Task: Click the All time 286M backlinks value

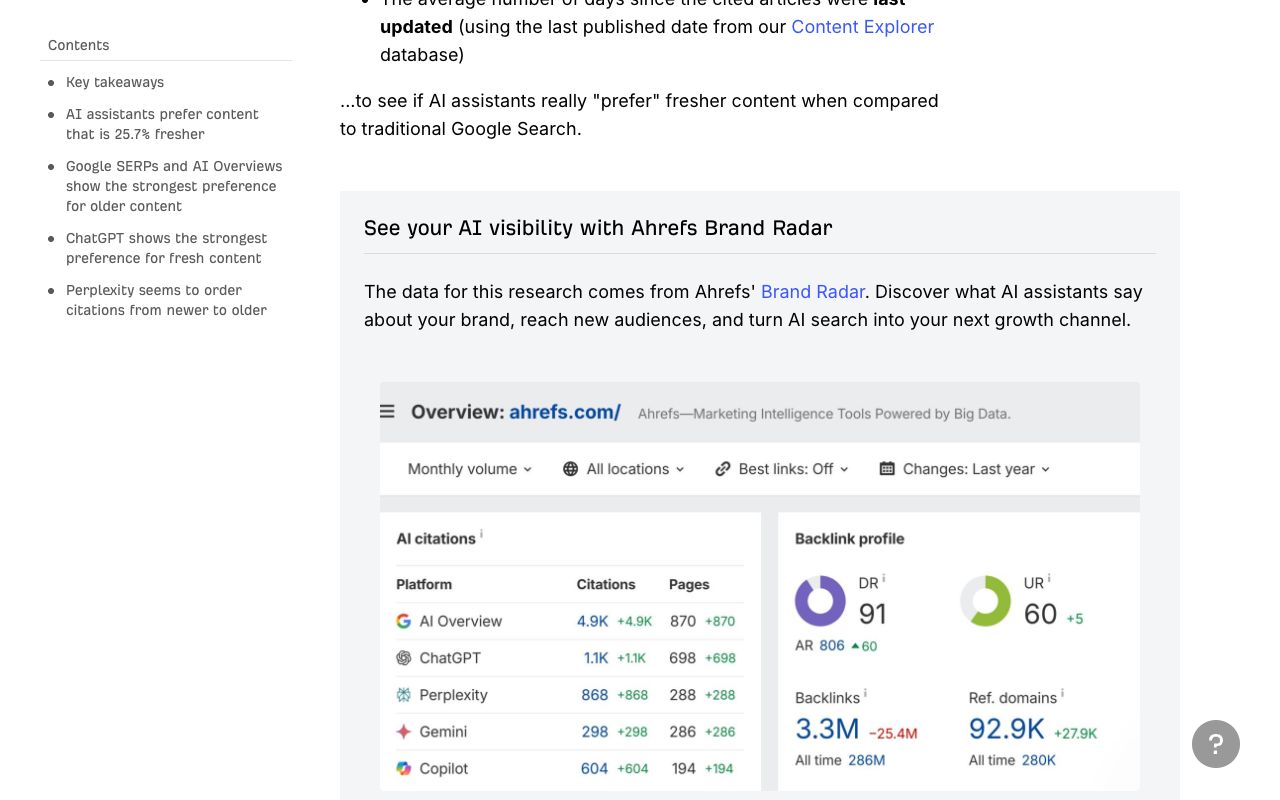Action: pyautogui.click(x=867, y=760)
